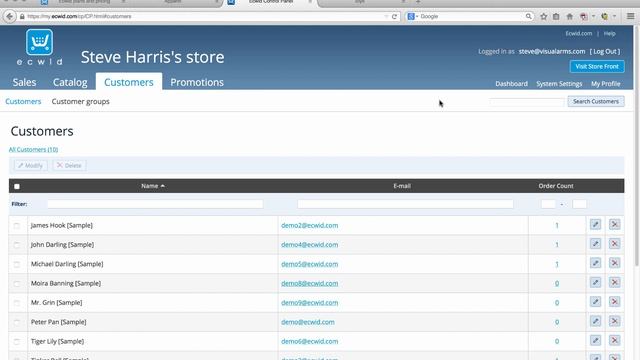Check the James Hook row checkbox

[17, 226]
